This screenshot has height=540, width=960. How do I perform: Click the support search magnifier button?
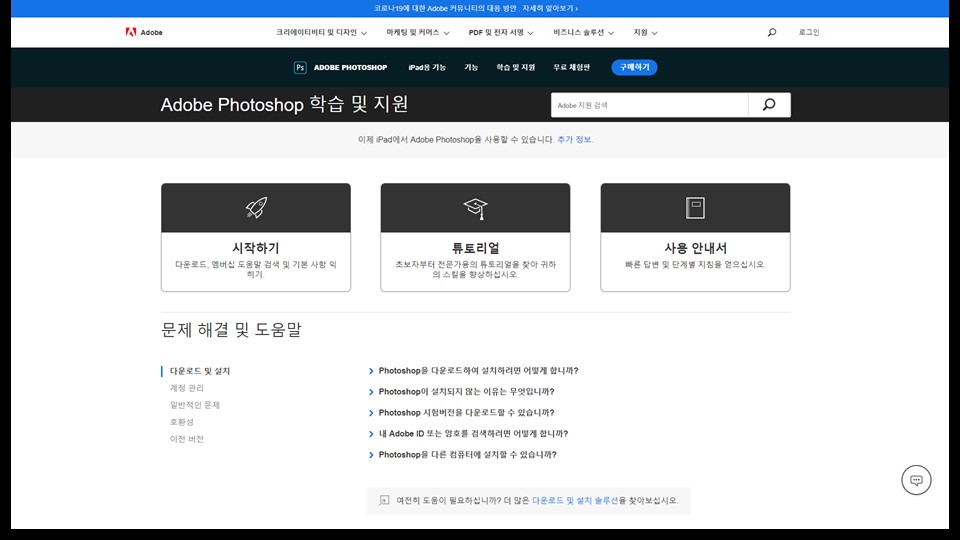pyautogui.click(x=769, y=105)
